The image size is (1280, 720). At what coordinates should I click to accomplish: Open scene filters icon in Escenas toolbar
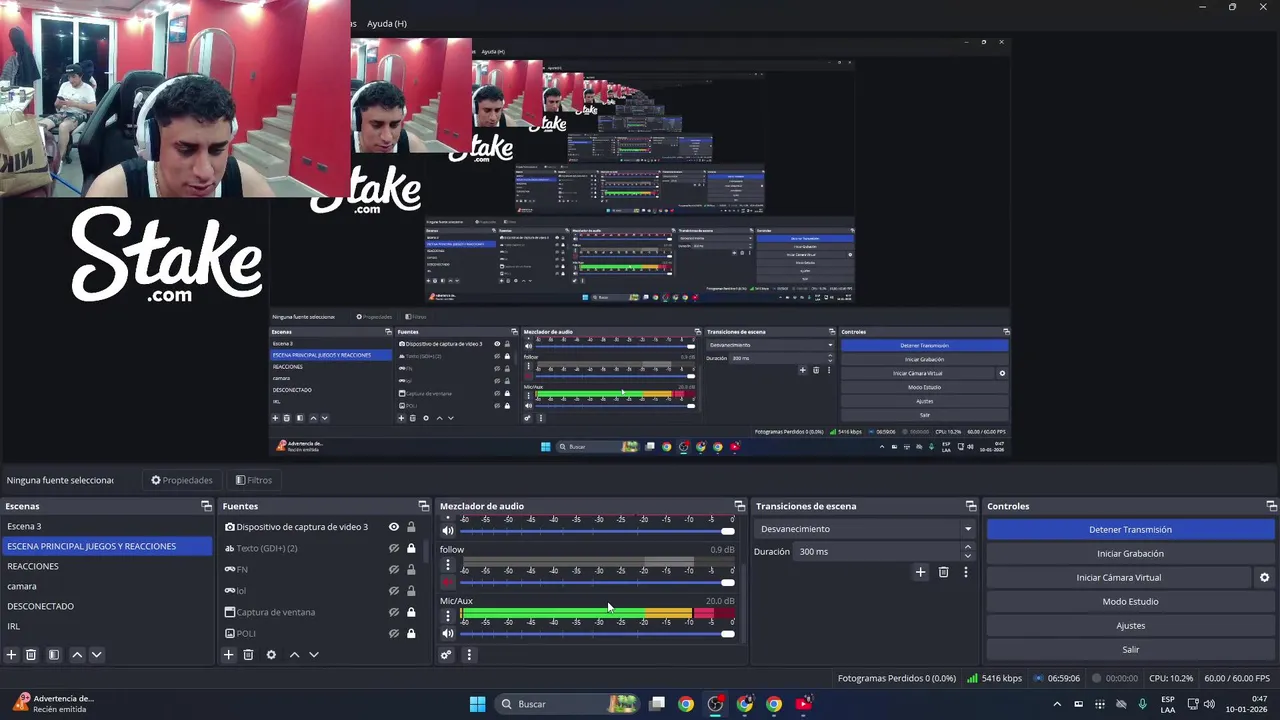[54, 655]
